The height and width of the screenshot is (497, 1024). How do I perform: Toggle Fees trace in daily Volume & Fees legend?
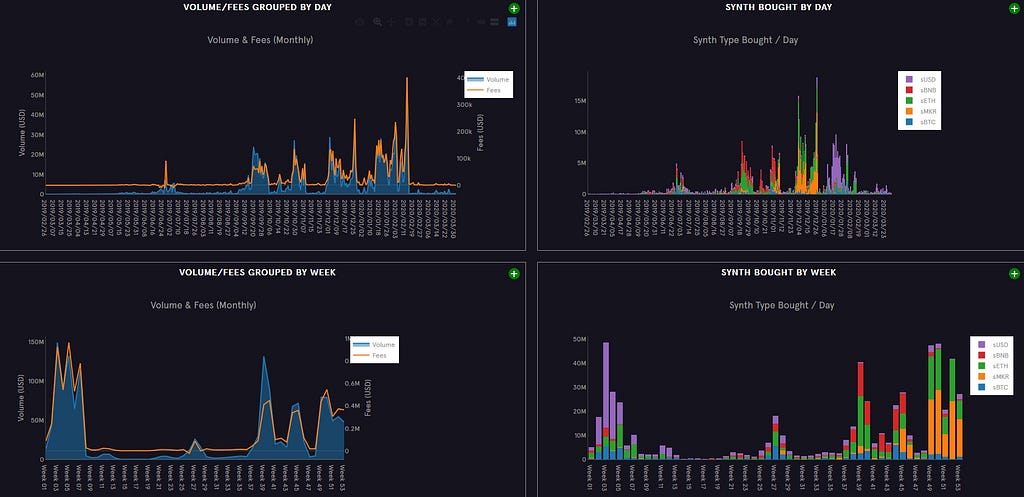tap(488, 90)
